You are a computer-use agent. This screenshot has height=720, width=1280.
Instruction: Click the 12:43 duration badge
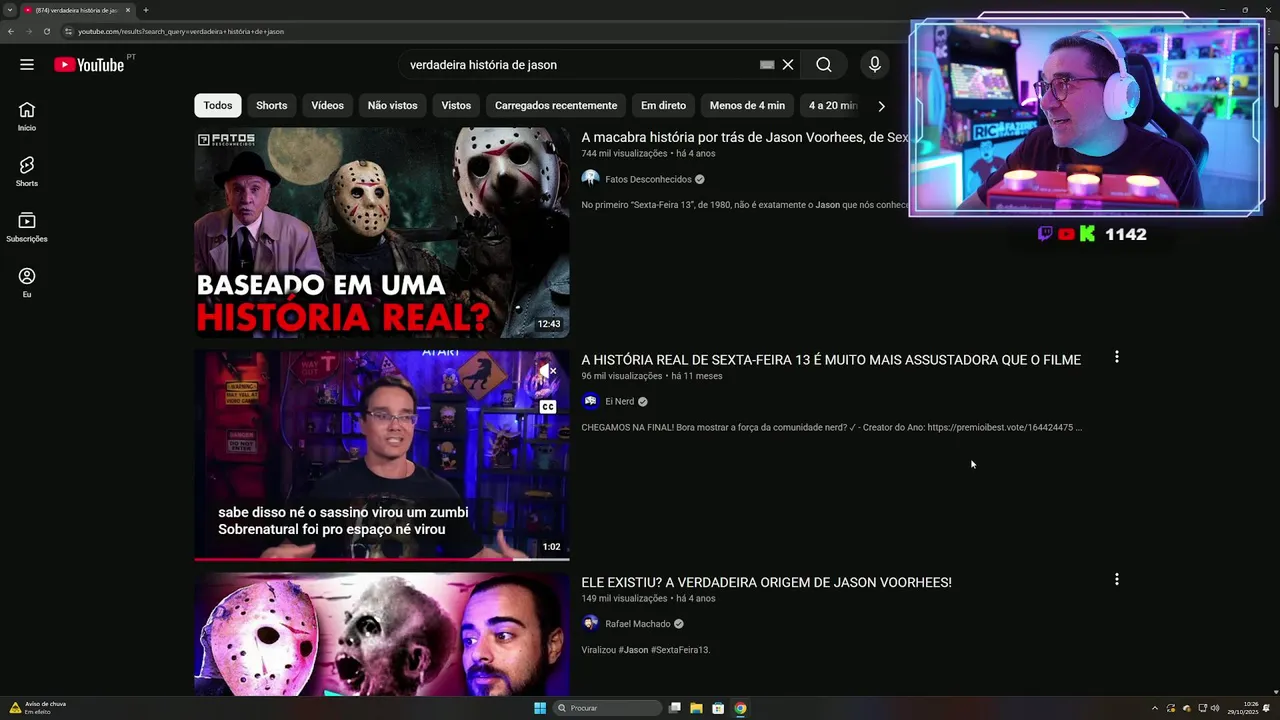549,324
